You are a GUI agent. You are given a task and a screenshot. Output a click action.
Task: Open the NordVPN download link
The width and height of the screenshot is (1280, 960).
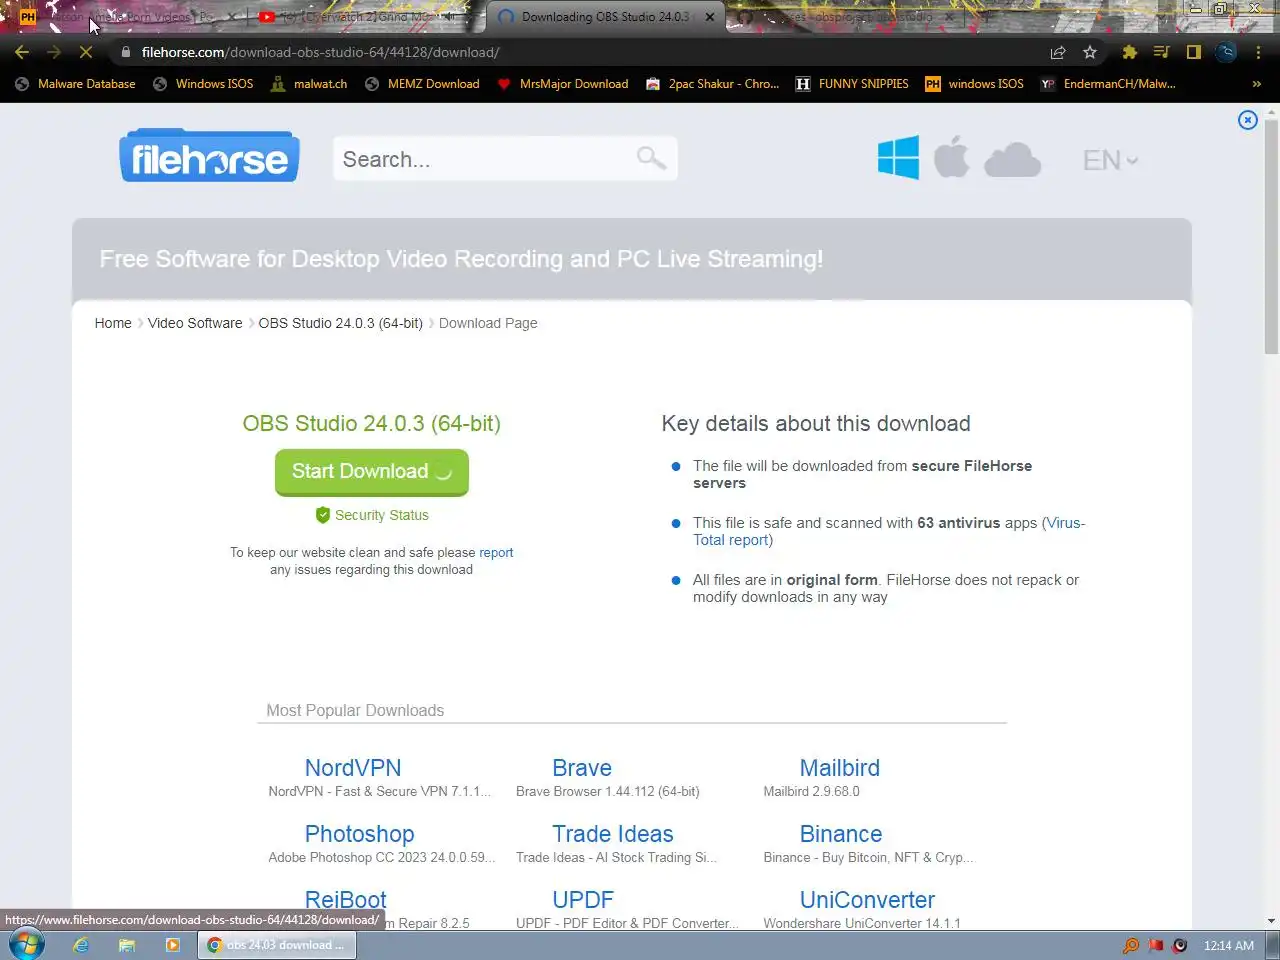(x=353, y=768)
